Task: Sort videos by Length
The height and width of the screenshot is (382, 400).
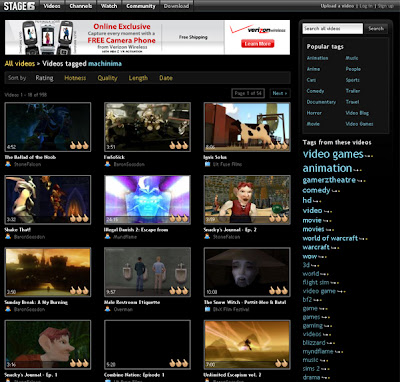Action: click(138, 78)
